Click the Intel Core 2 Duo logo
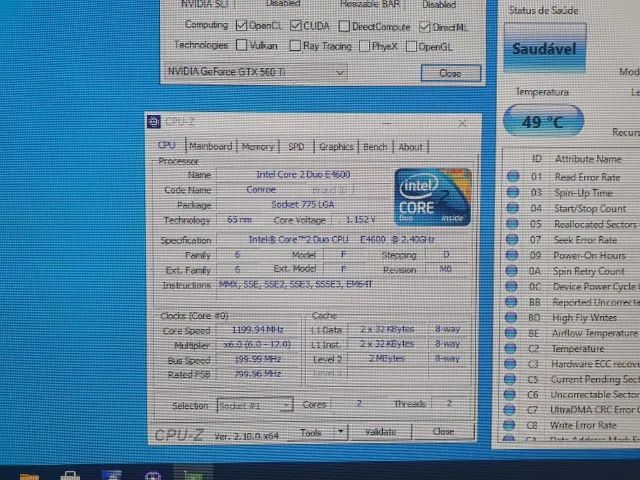Image resolution: width=640 pixels, height=480 pixels. coord(433,197)
